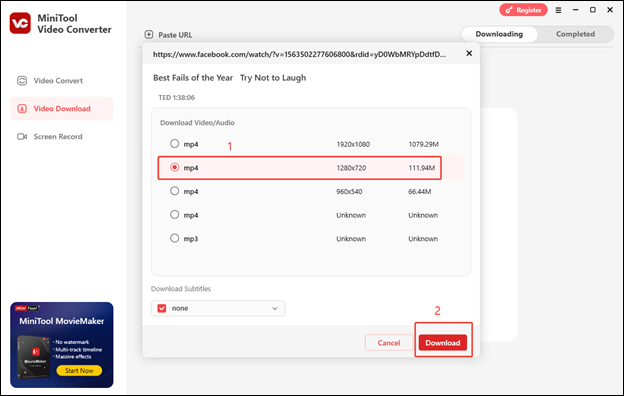
Task: Click the Download Video/Audio heading
Action: pos(197,123)
